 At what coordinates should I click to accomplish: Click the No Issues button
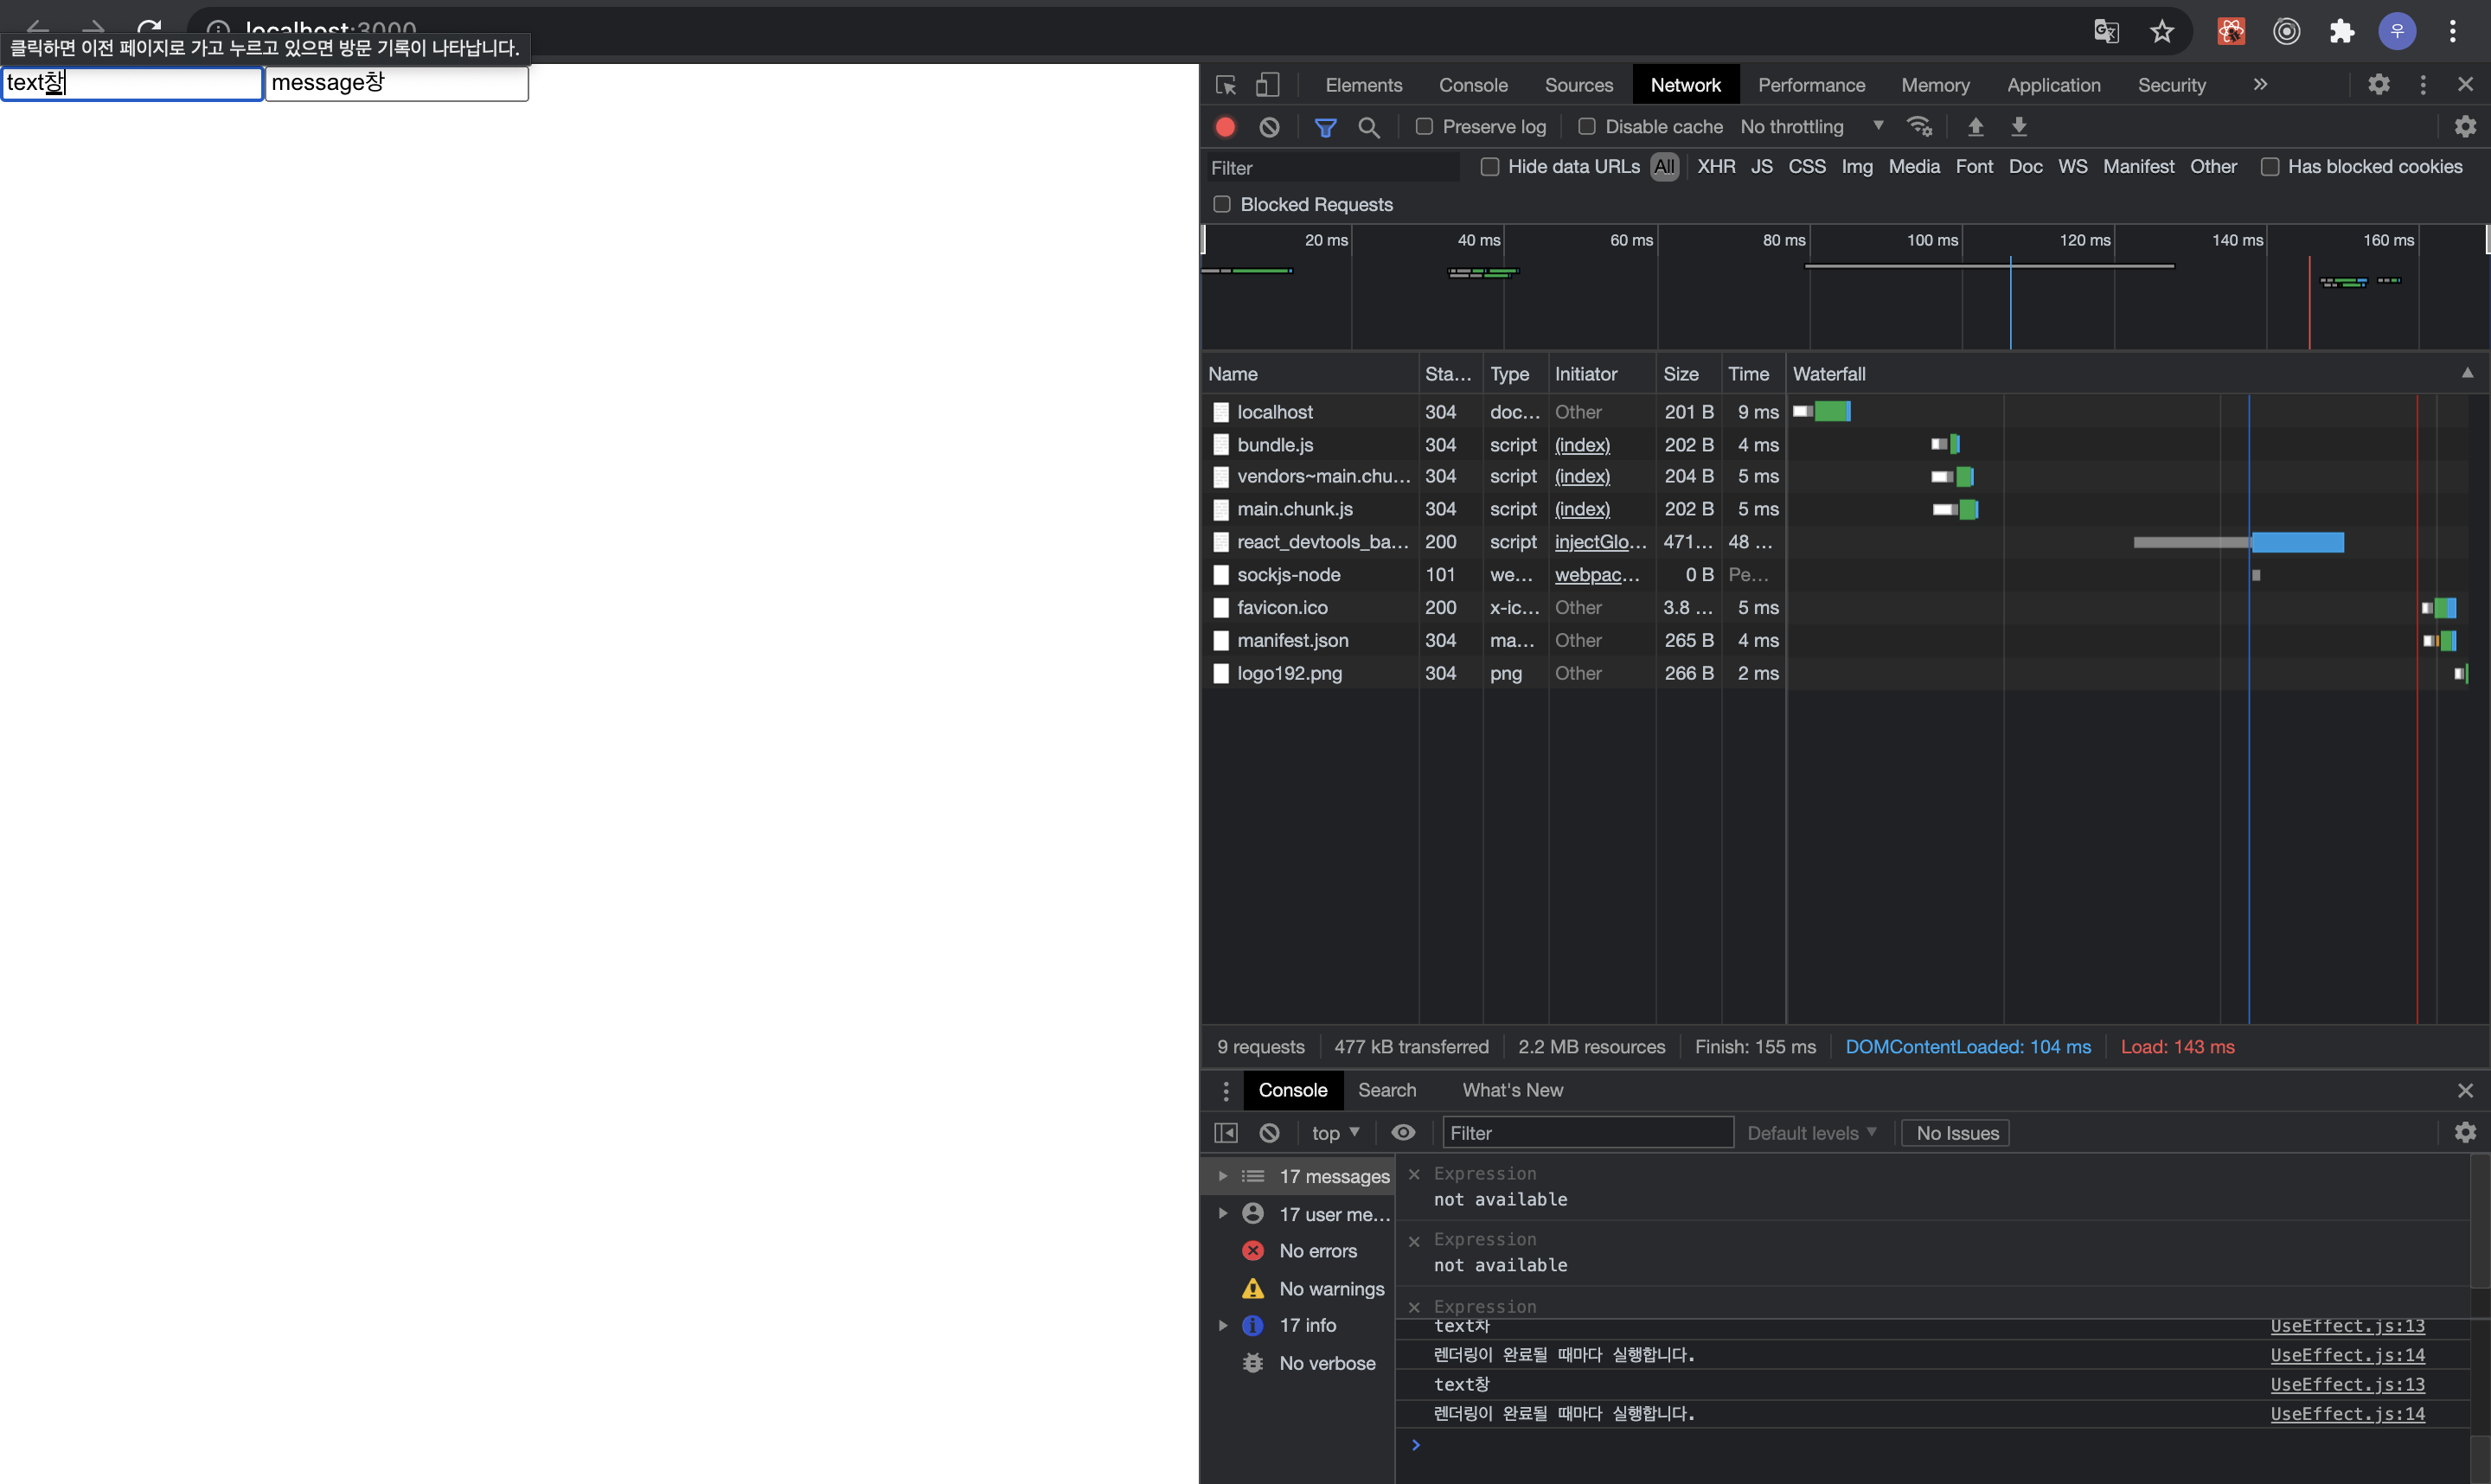(x=1957, y=1132)
